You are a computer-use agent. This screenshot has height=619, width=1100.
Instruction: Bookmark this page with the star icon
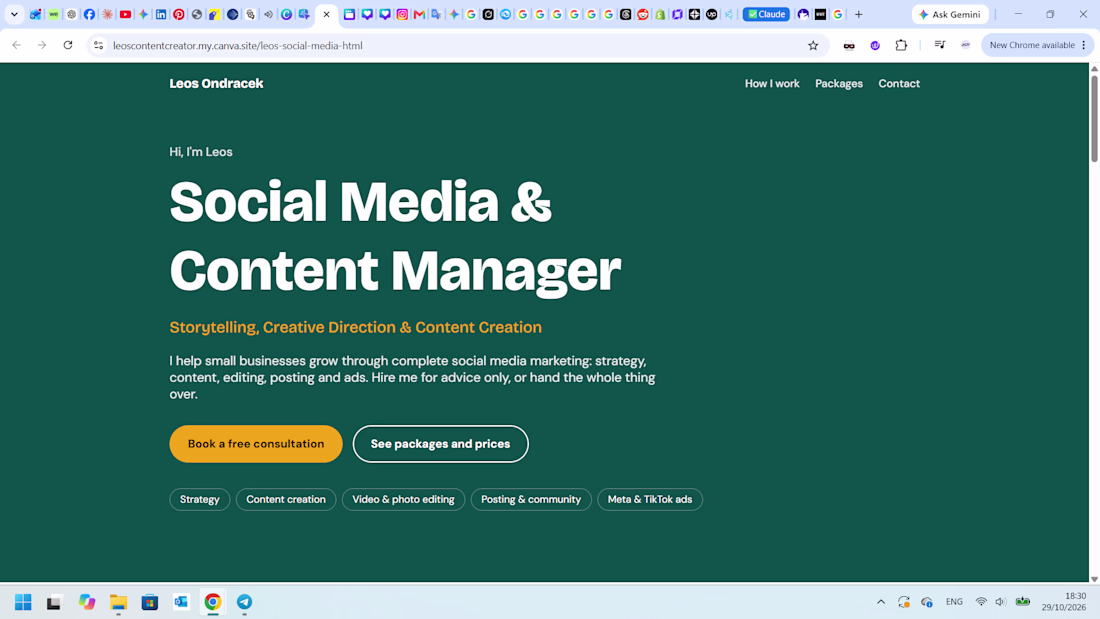click(x=813, y=46)
